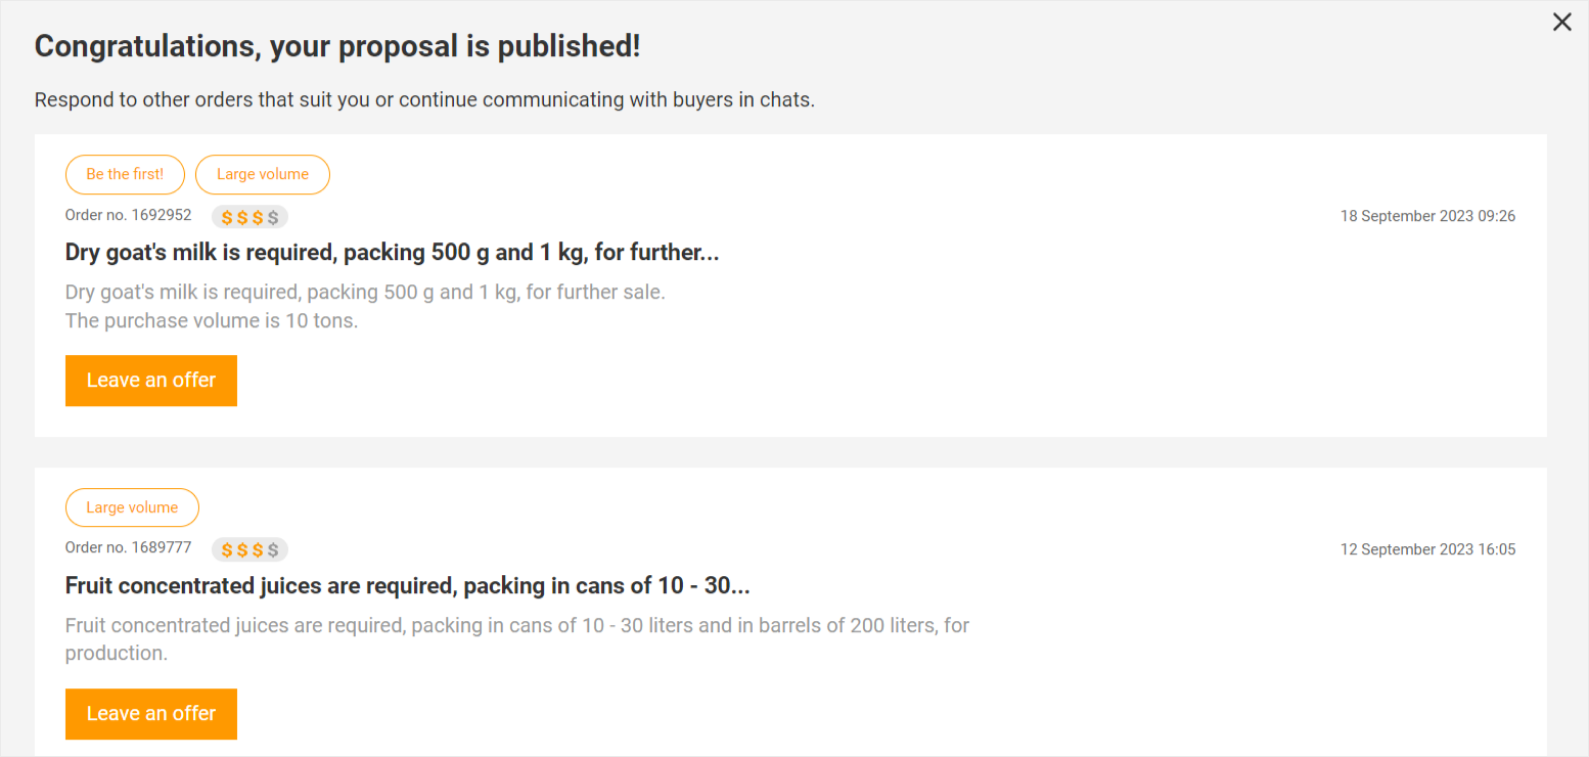Close the proposal published dialog
Screen dimensions: 1589x757
1562,22
